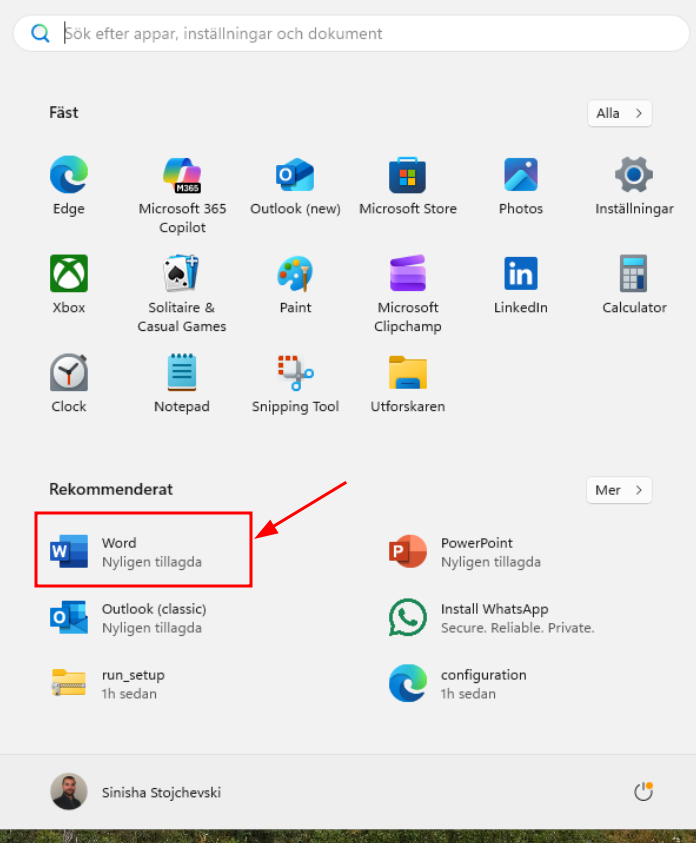The height and width of the screenshot is (843, 696).
Task: Open the Microsoft Store app
Action: (x=408, y=176)
